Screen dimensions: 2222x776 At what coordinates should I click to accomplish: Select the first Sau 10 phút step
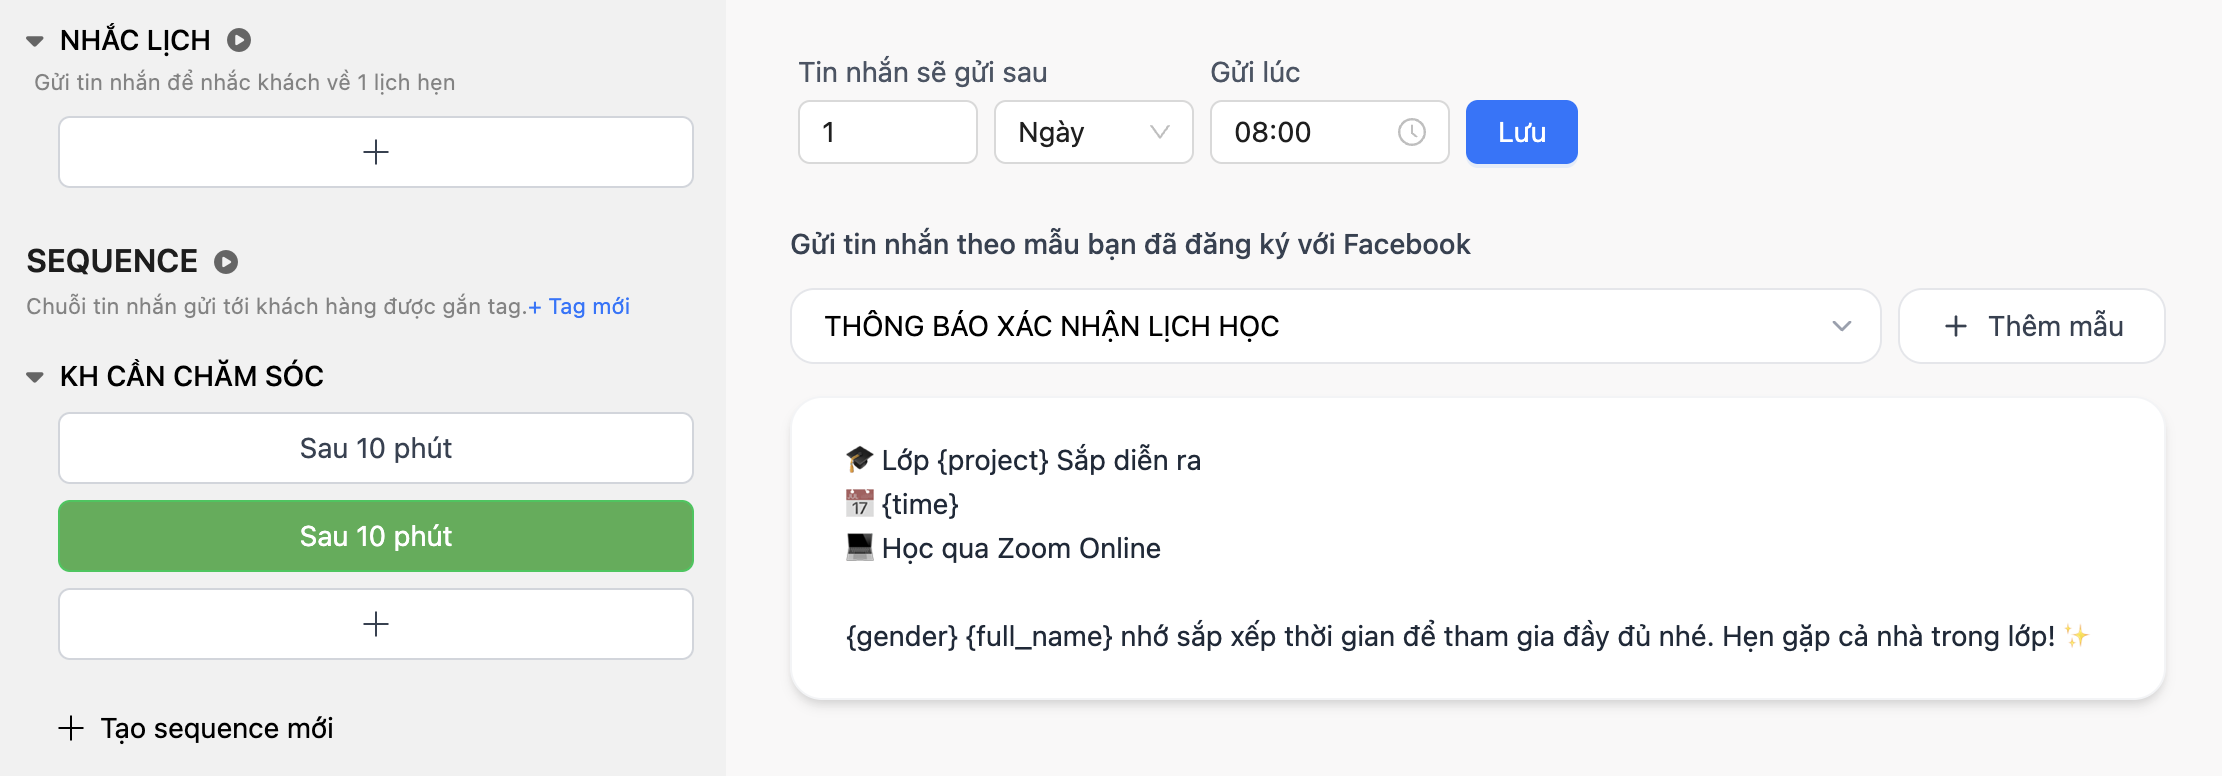point(376,448)
